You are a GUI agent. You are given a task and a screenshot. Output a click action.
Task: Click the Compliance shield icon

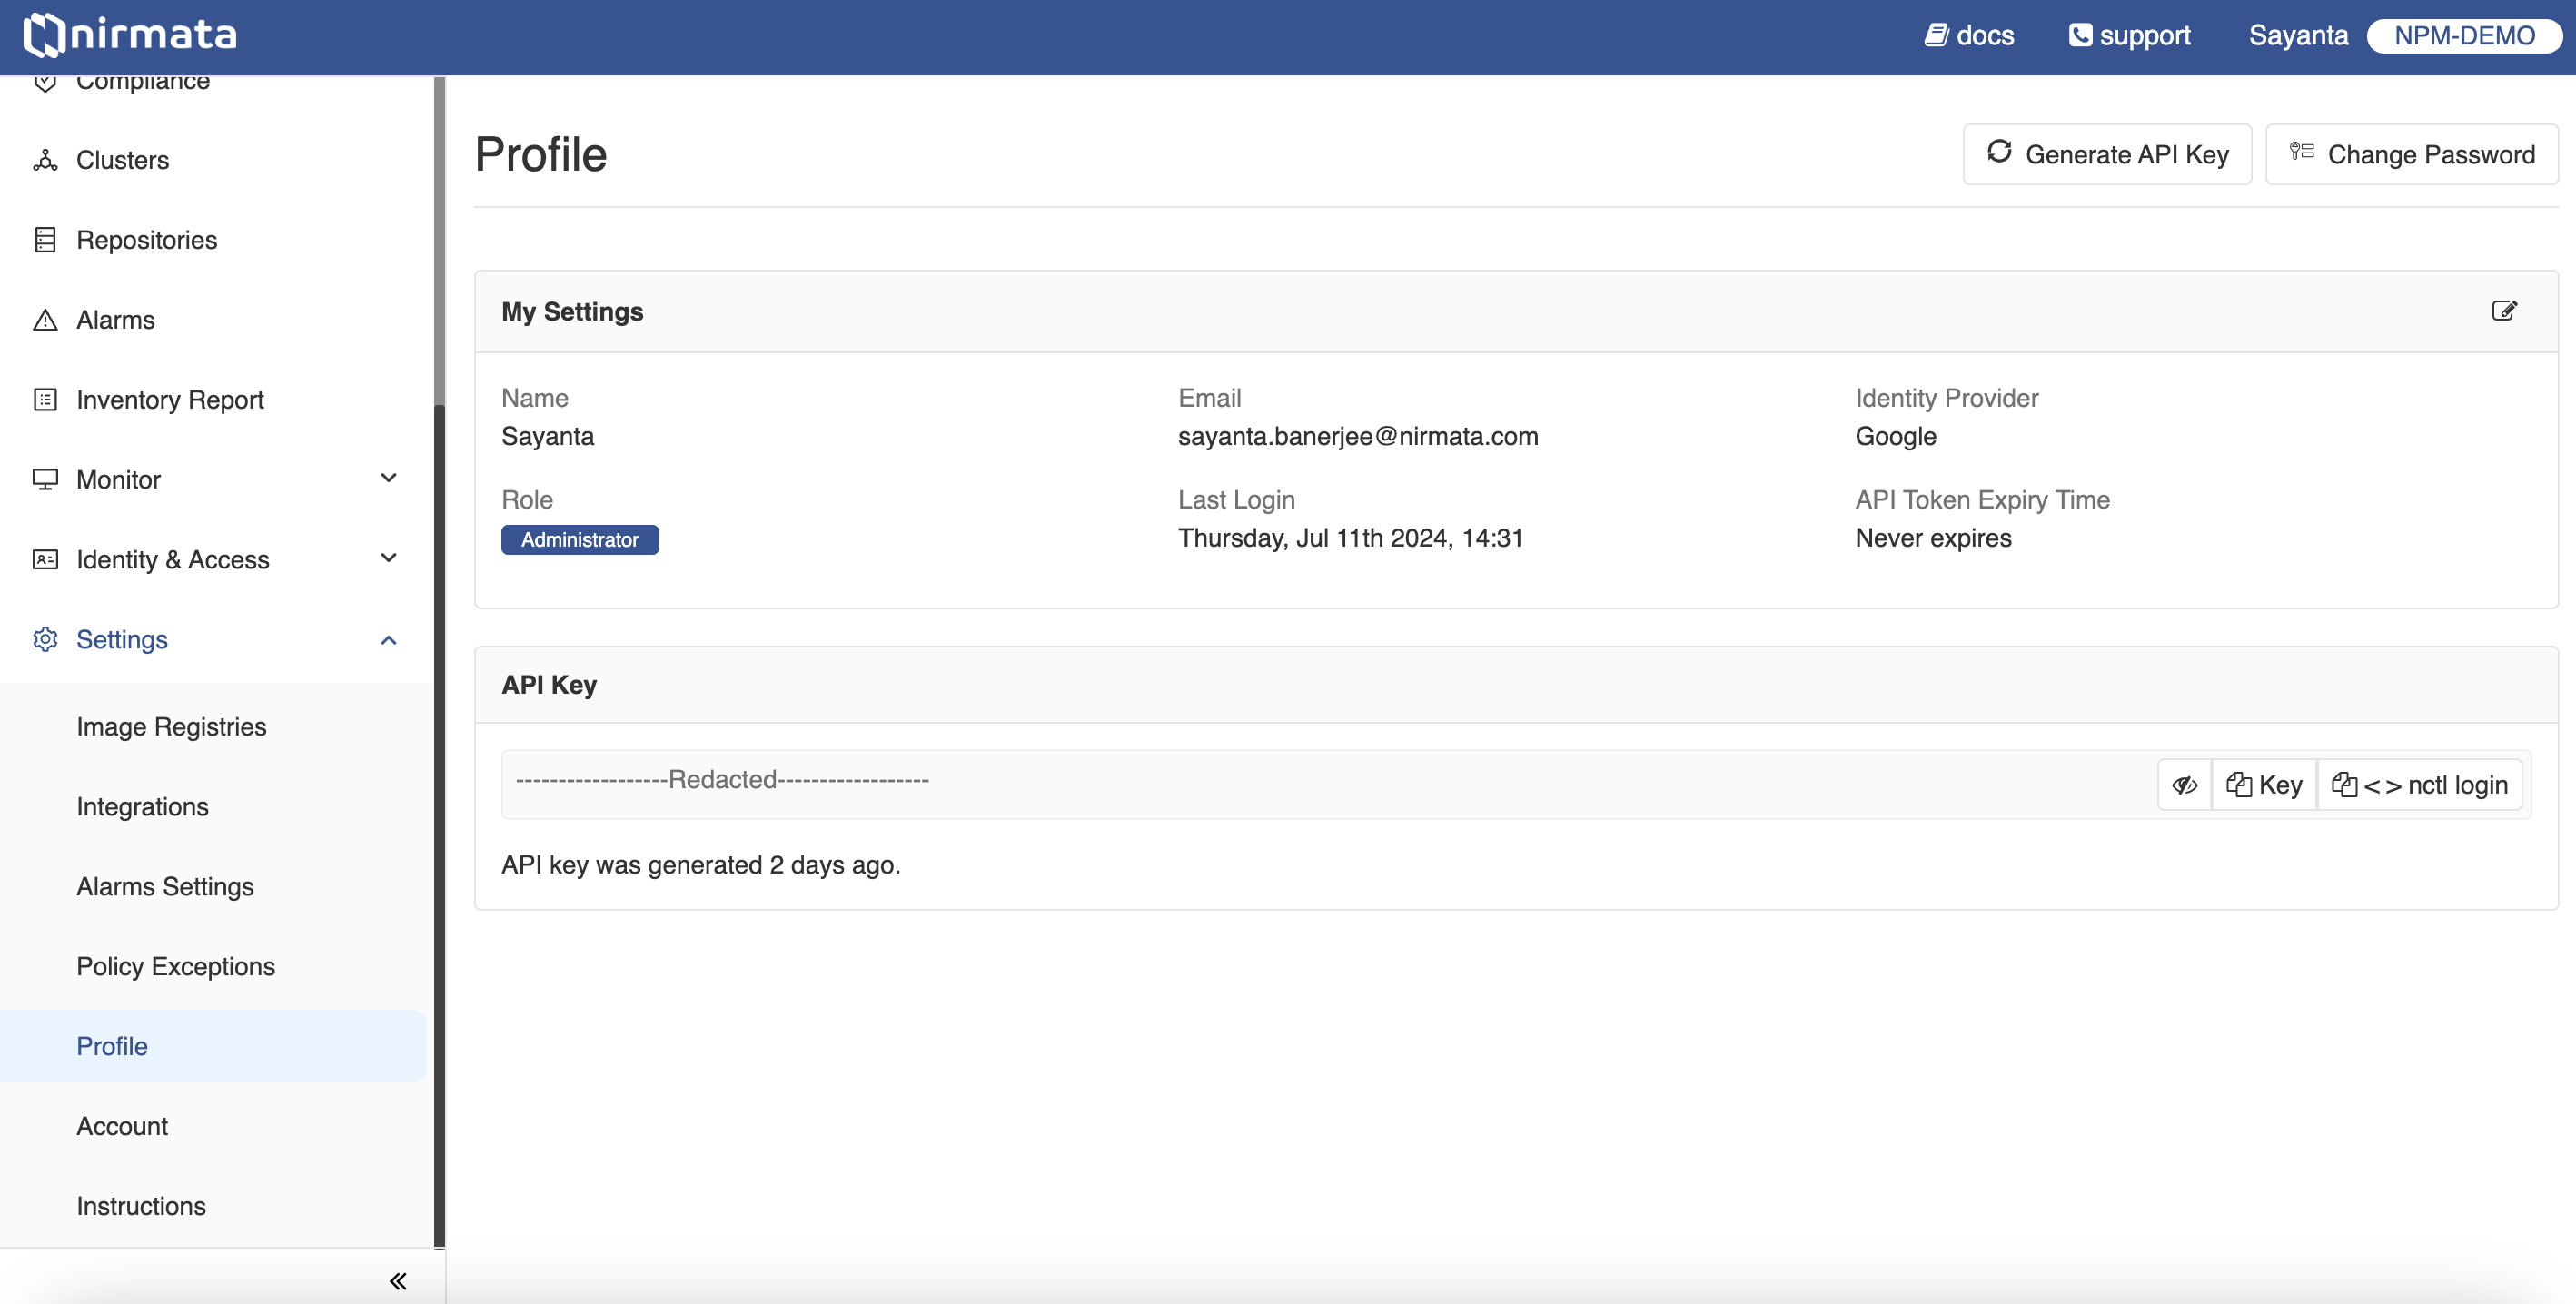[45, 83]
